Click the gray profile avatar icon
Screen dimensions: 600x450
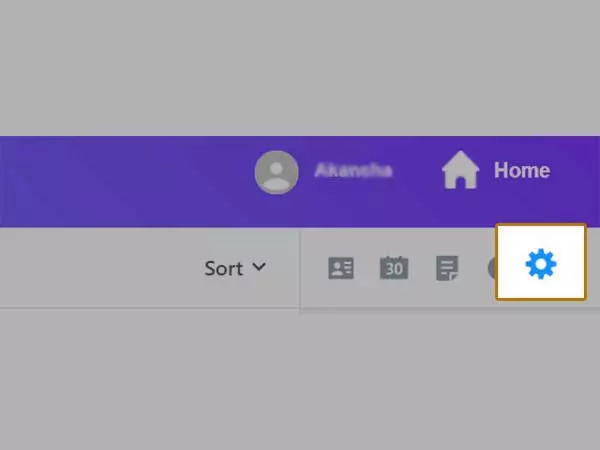tap(276, 172)
